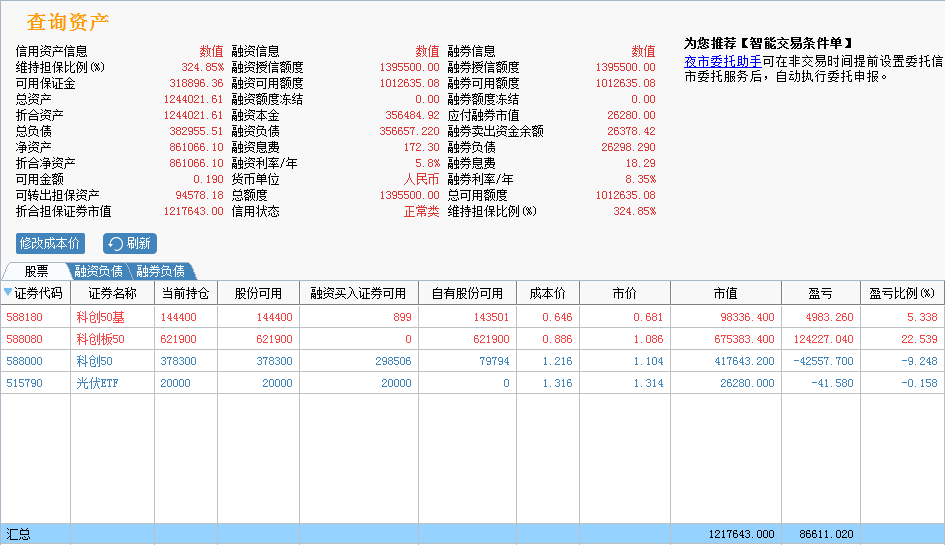Click 总负债 value 382955.51
945x545 pixels.
[196, 131]
